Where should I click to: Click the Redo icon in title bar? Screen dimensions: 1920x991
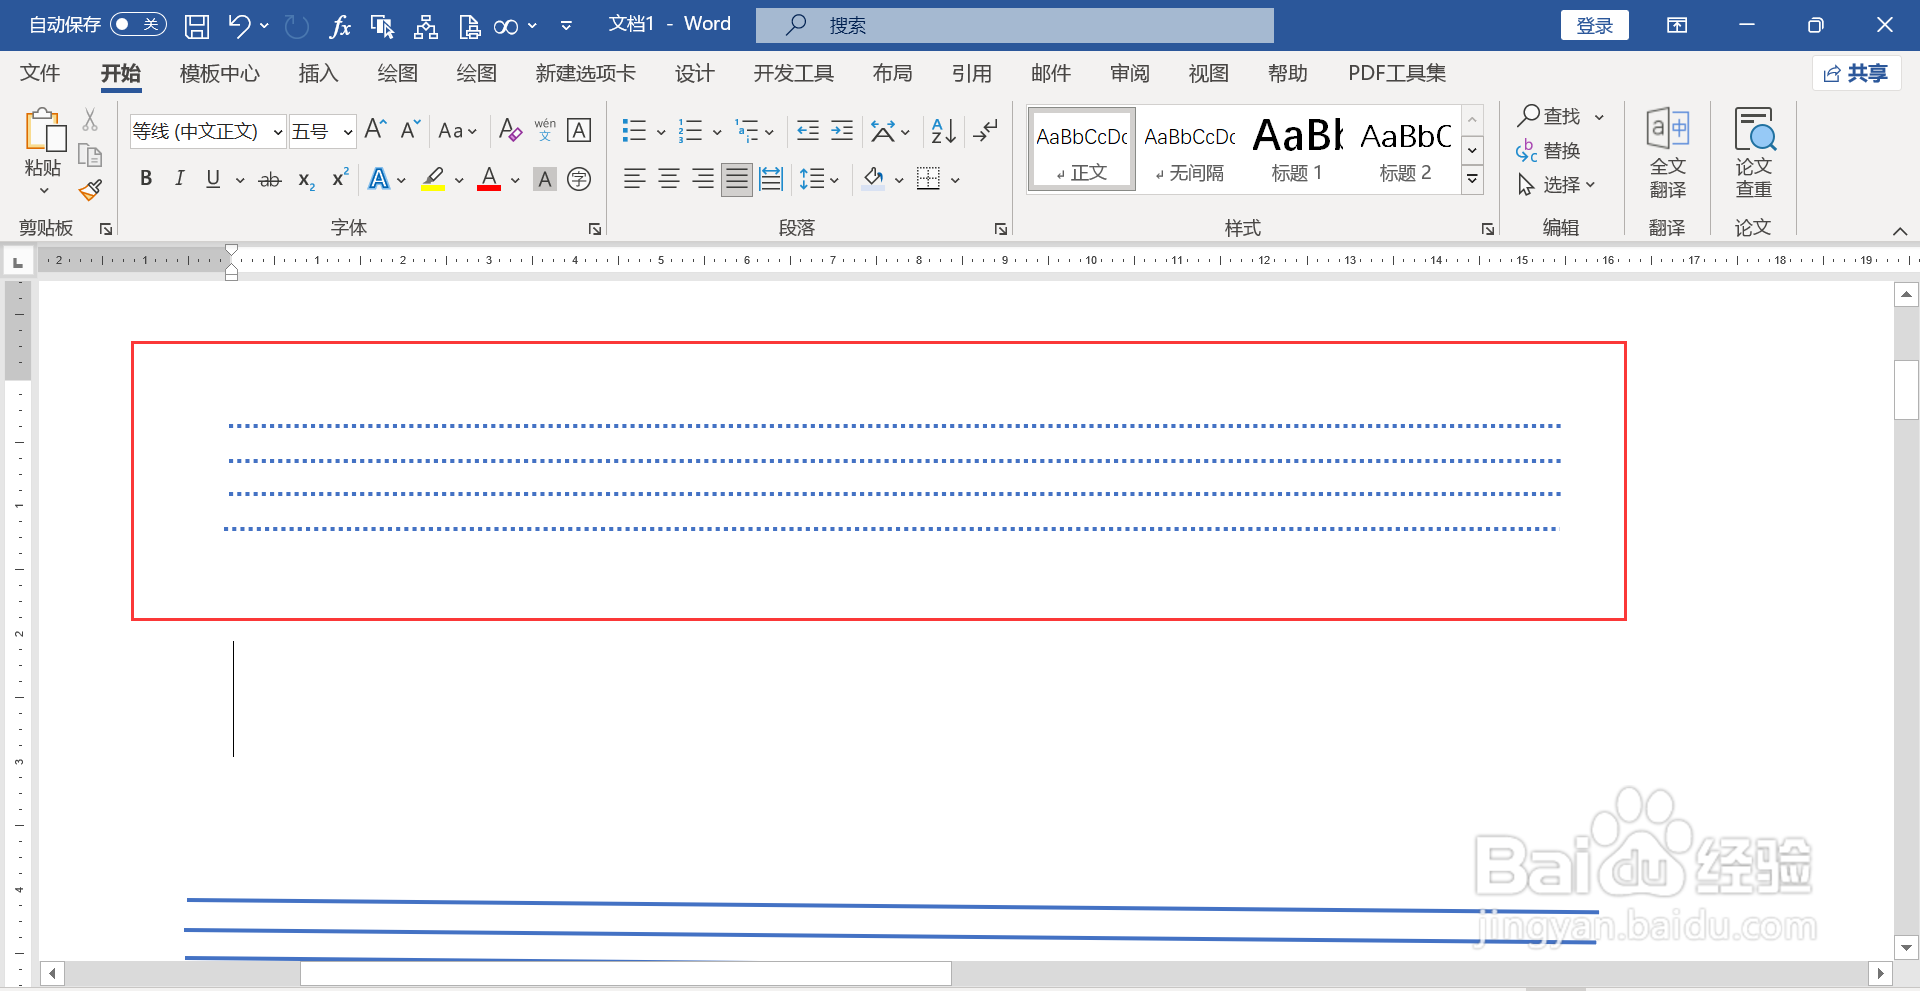pyautogui.click(x=297, y=26)
